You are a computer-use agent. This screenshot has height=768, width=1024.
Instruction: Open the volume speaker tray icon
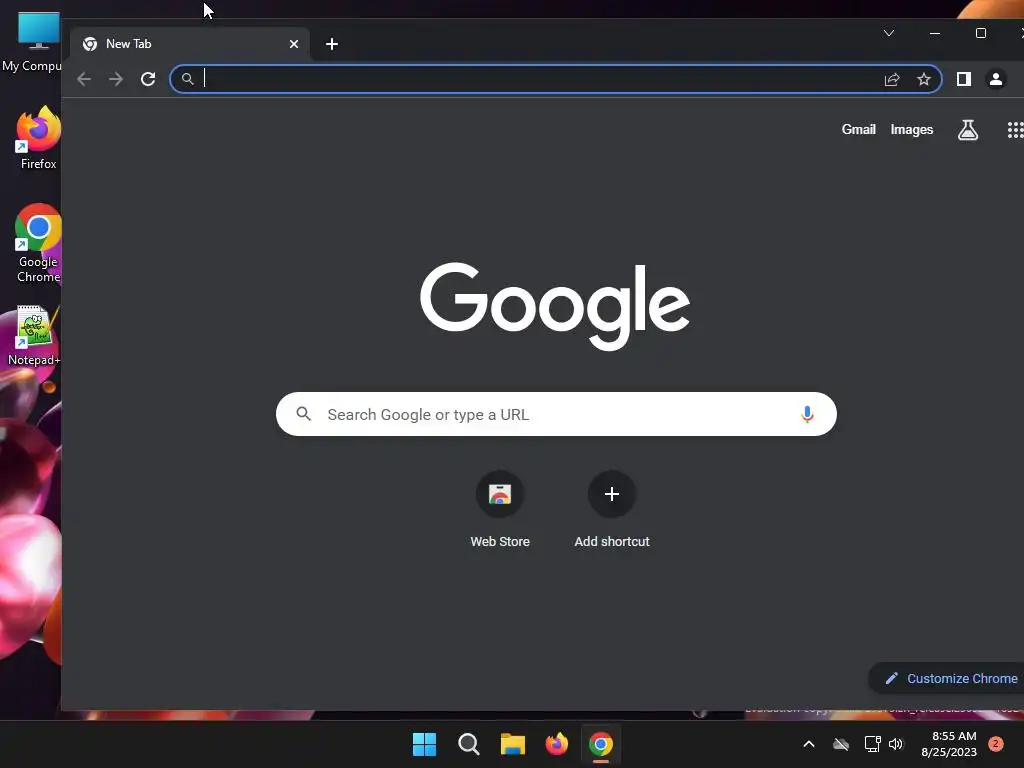click(x=896, y=744)
